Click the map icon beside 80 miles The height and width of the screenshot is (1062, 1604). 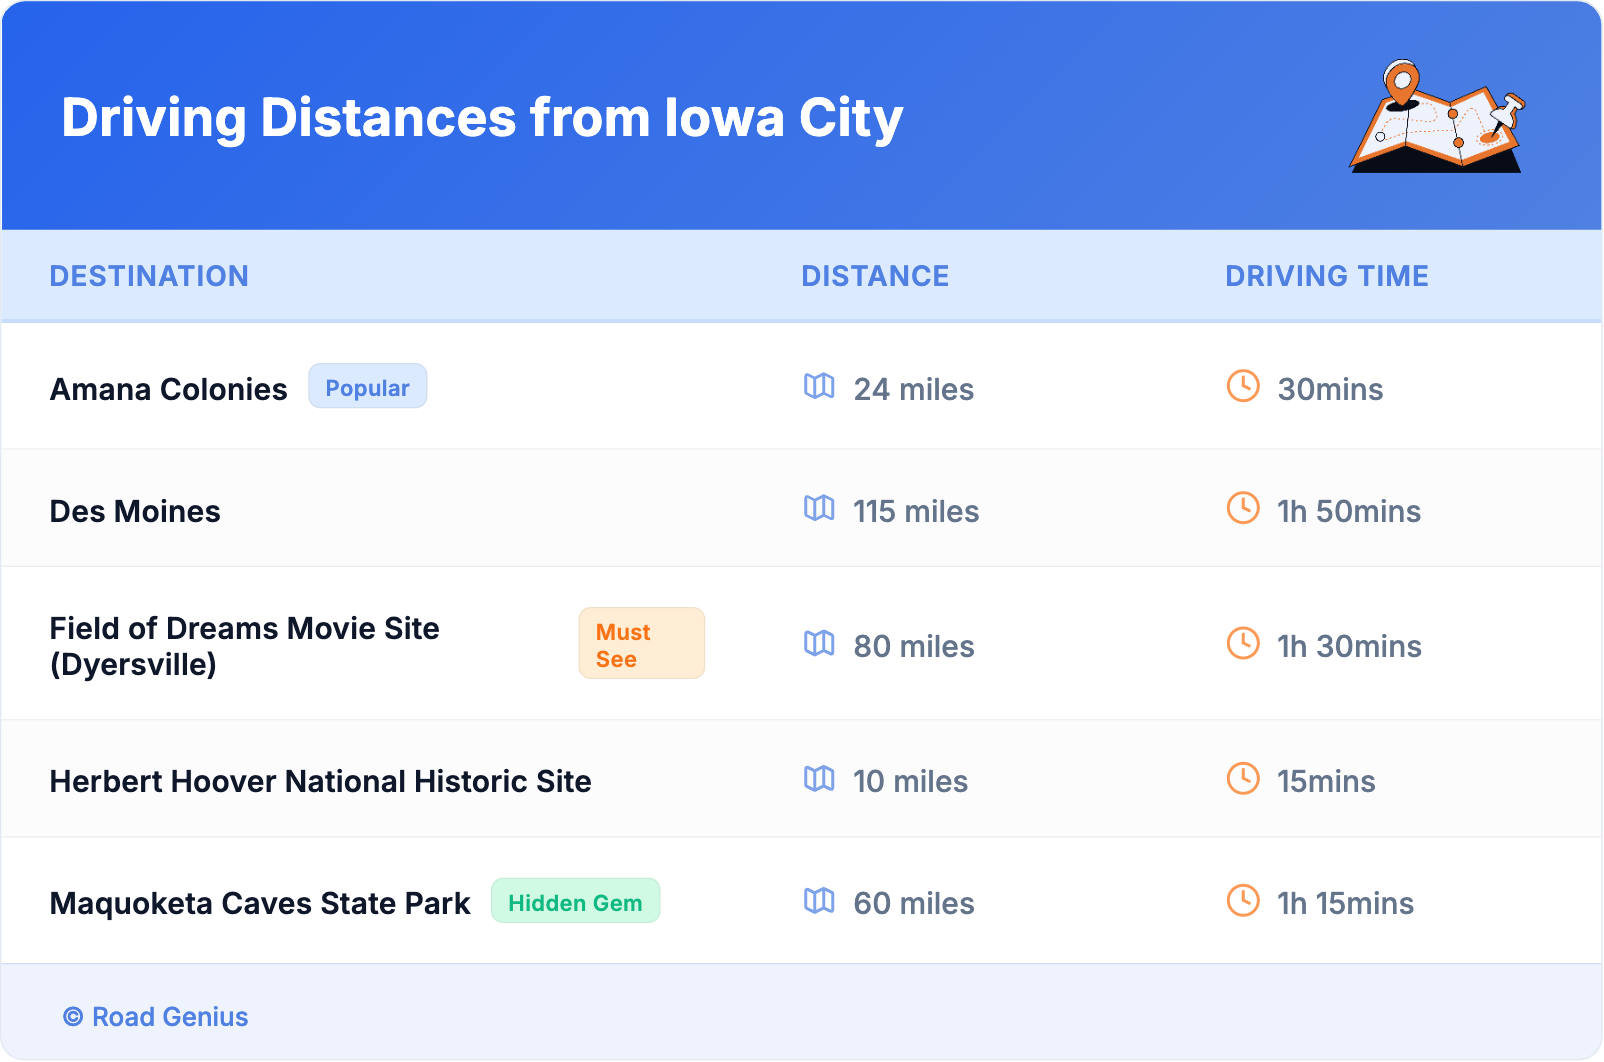click(819, 643)
